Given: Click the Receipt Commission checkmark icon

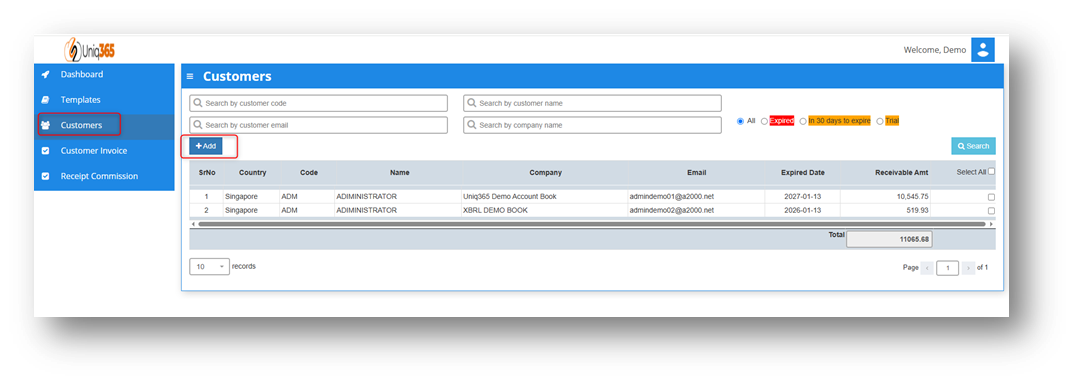Looking at the screenshot, I should (x=45, y=176).
